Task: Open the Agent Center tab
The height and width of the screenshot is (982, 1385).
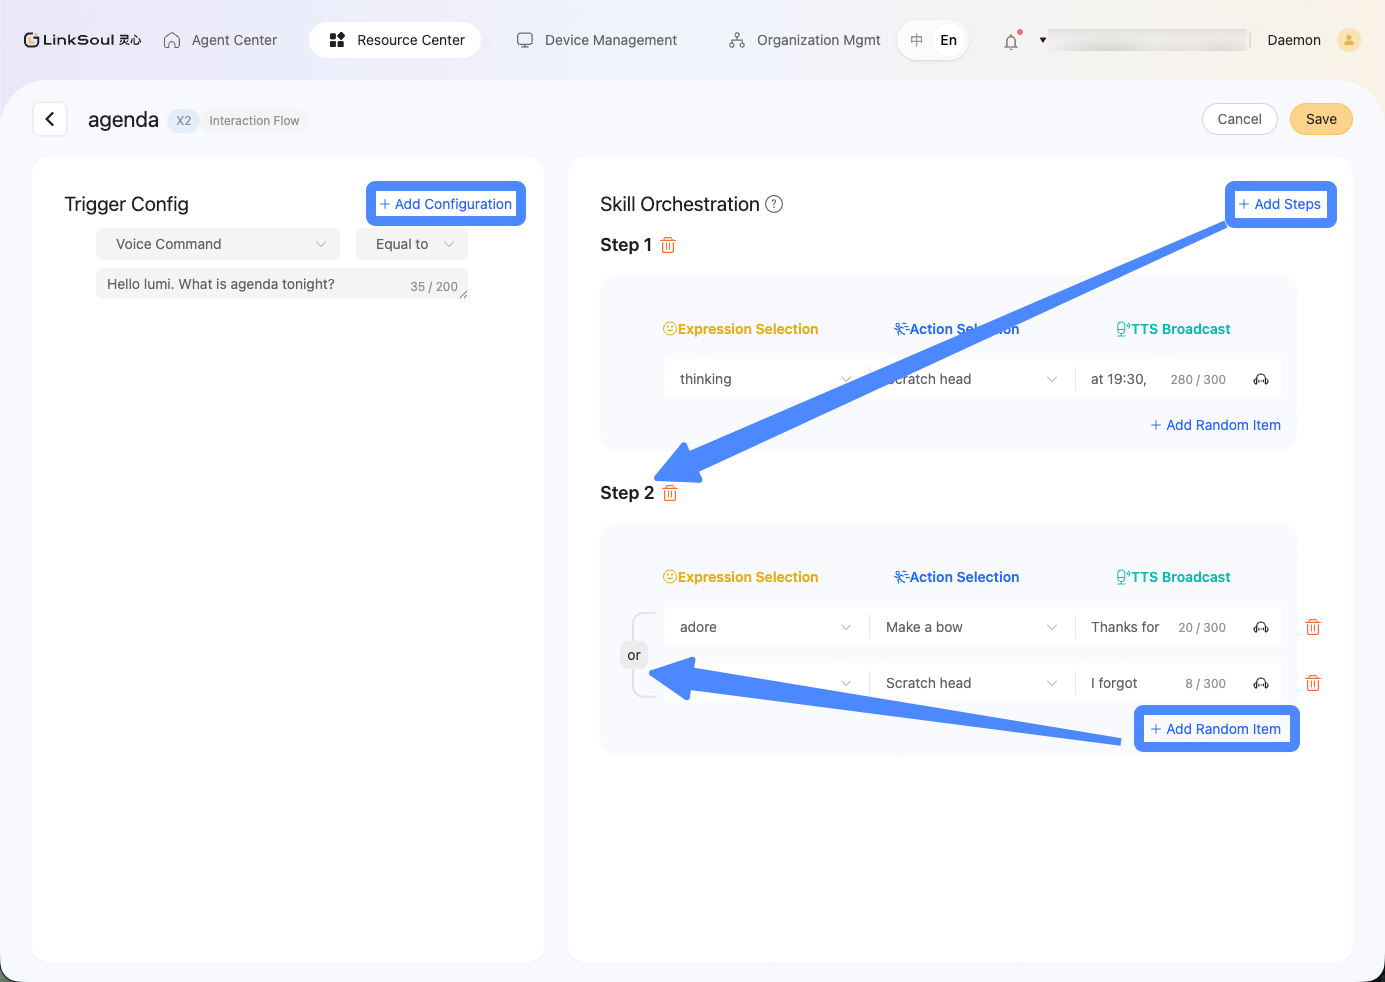Action: pos(220,40)
